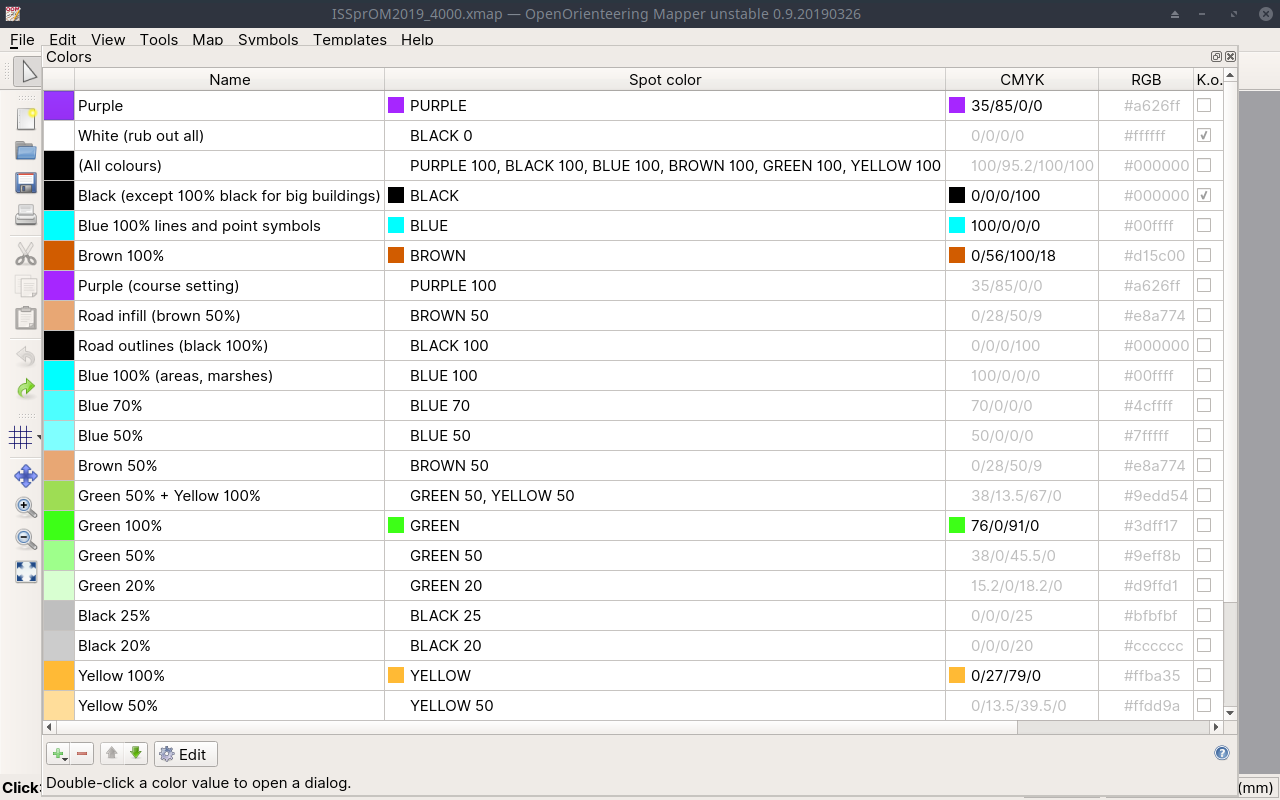Click the Paste clipboard icon
Screen dimensions: 1280x800
click(x=26, y=318)
